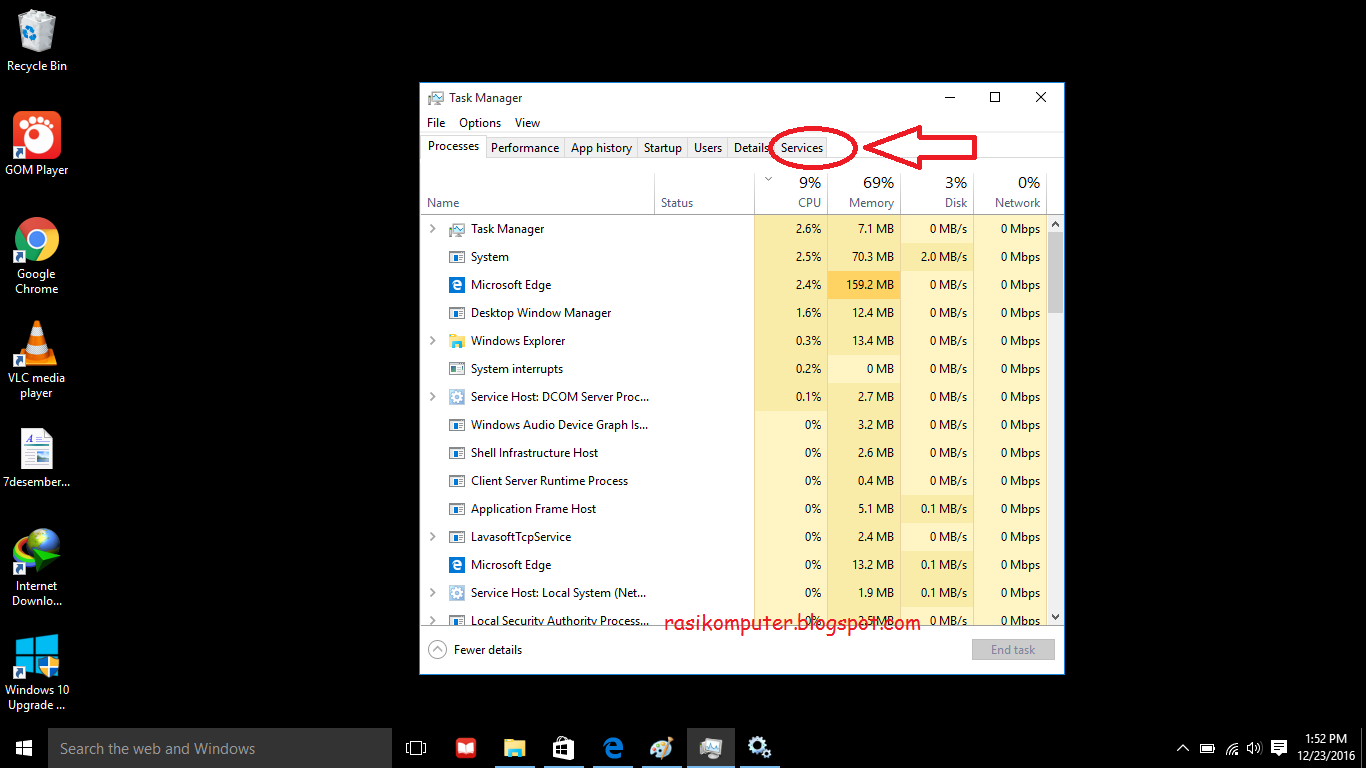Sort by the Name column header

538,192
